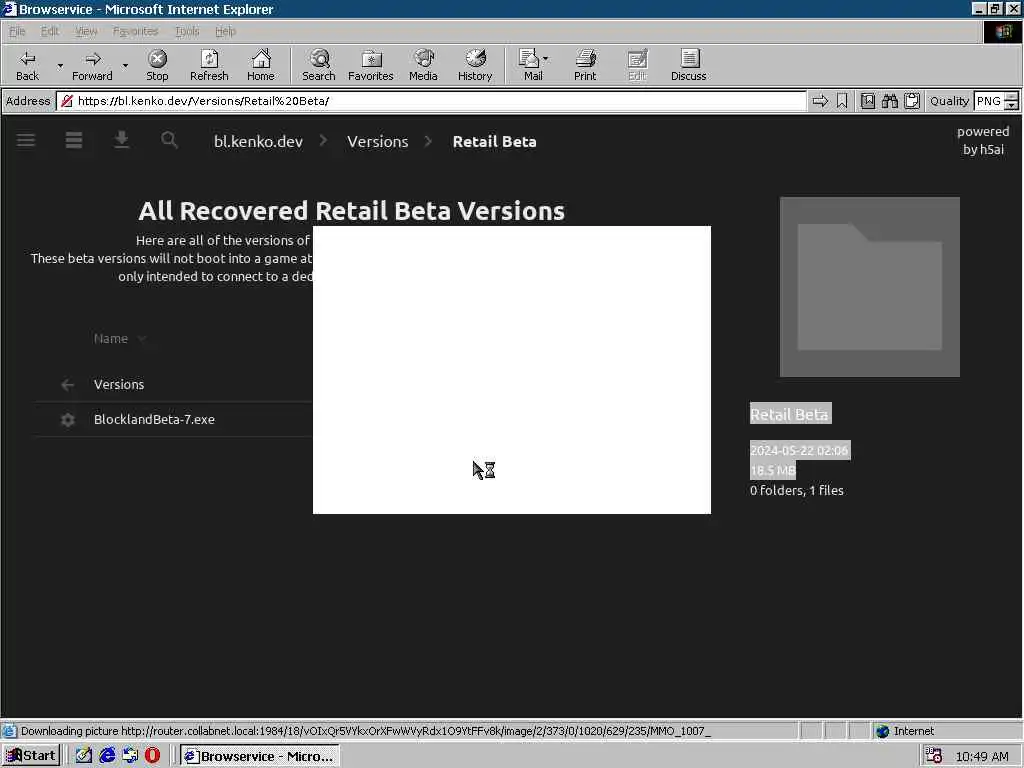1024x768 pixels.
Task: Open the Mail dropdown arrow
Action: tap(546, 59)
